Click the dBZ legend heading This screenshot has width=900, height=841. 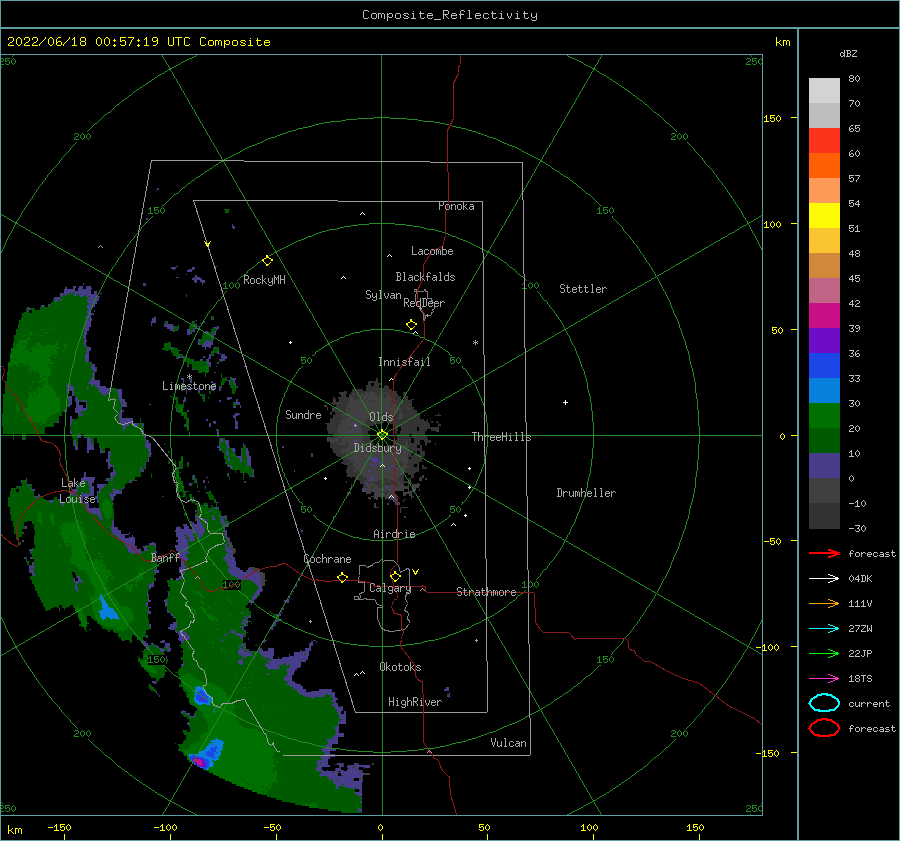coord(848,53)
